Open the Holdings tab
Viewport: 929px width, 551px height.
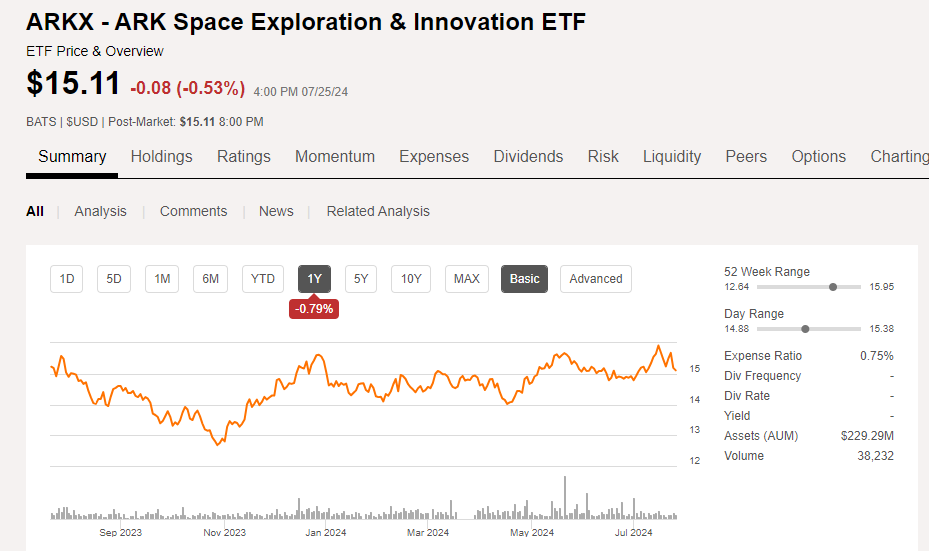(x=161, y=156)
